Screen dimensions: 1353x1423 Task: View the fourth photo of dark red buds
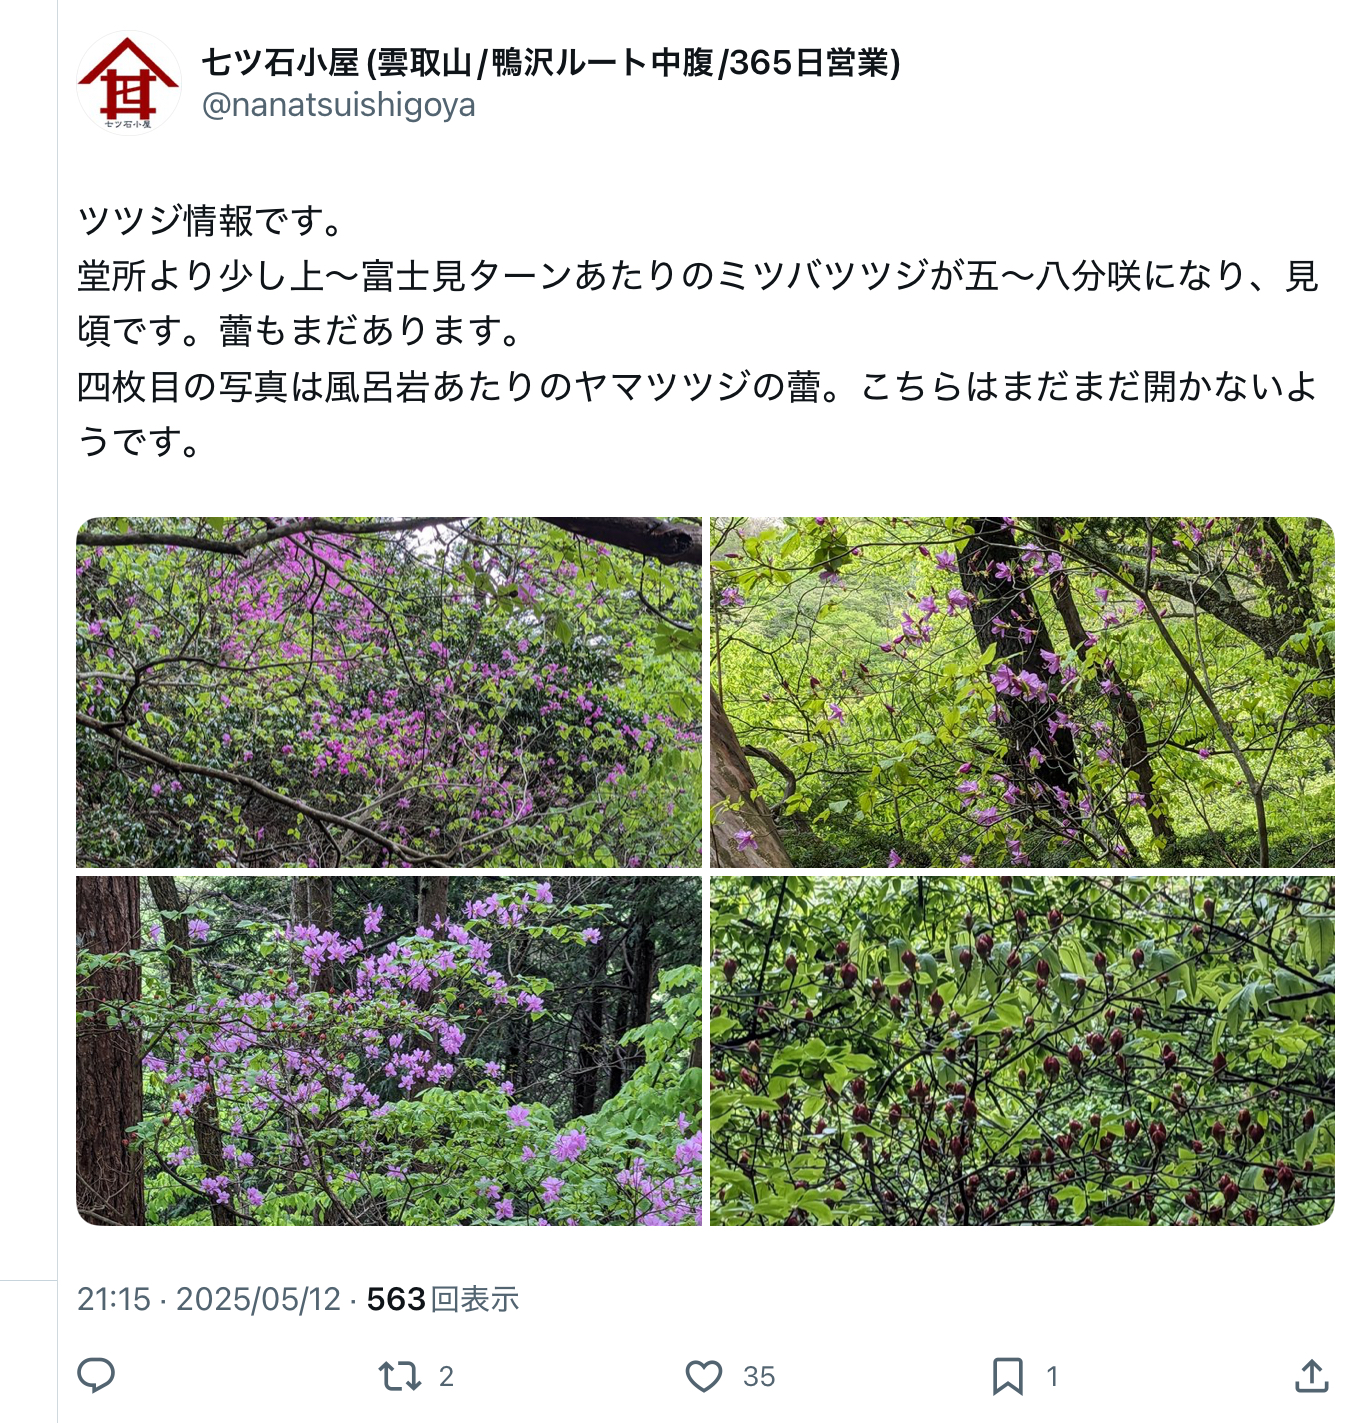pos(1022,1051)
